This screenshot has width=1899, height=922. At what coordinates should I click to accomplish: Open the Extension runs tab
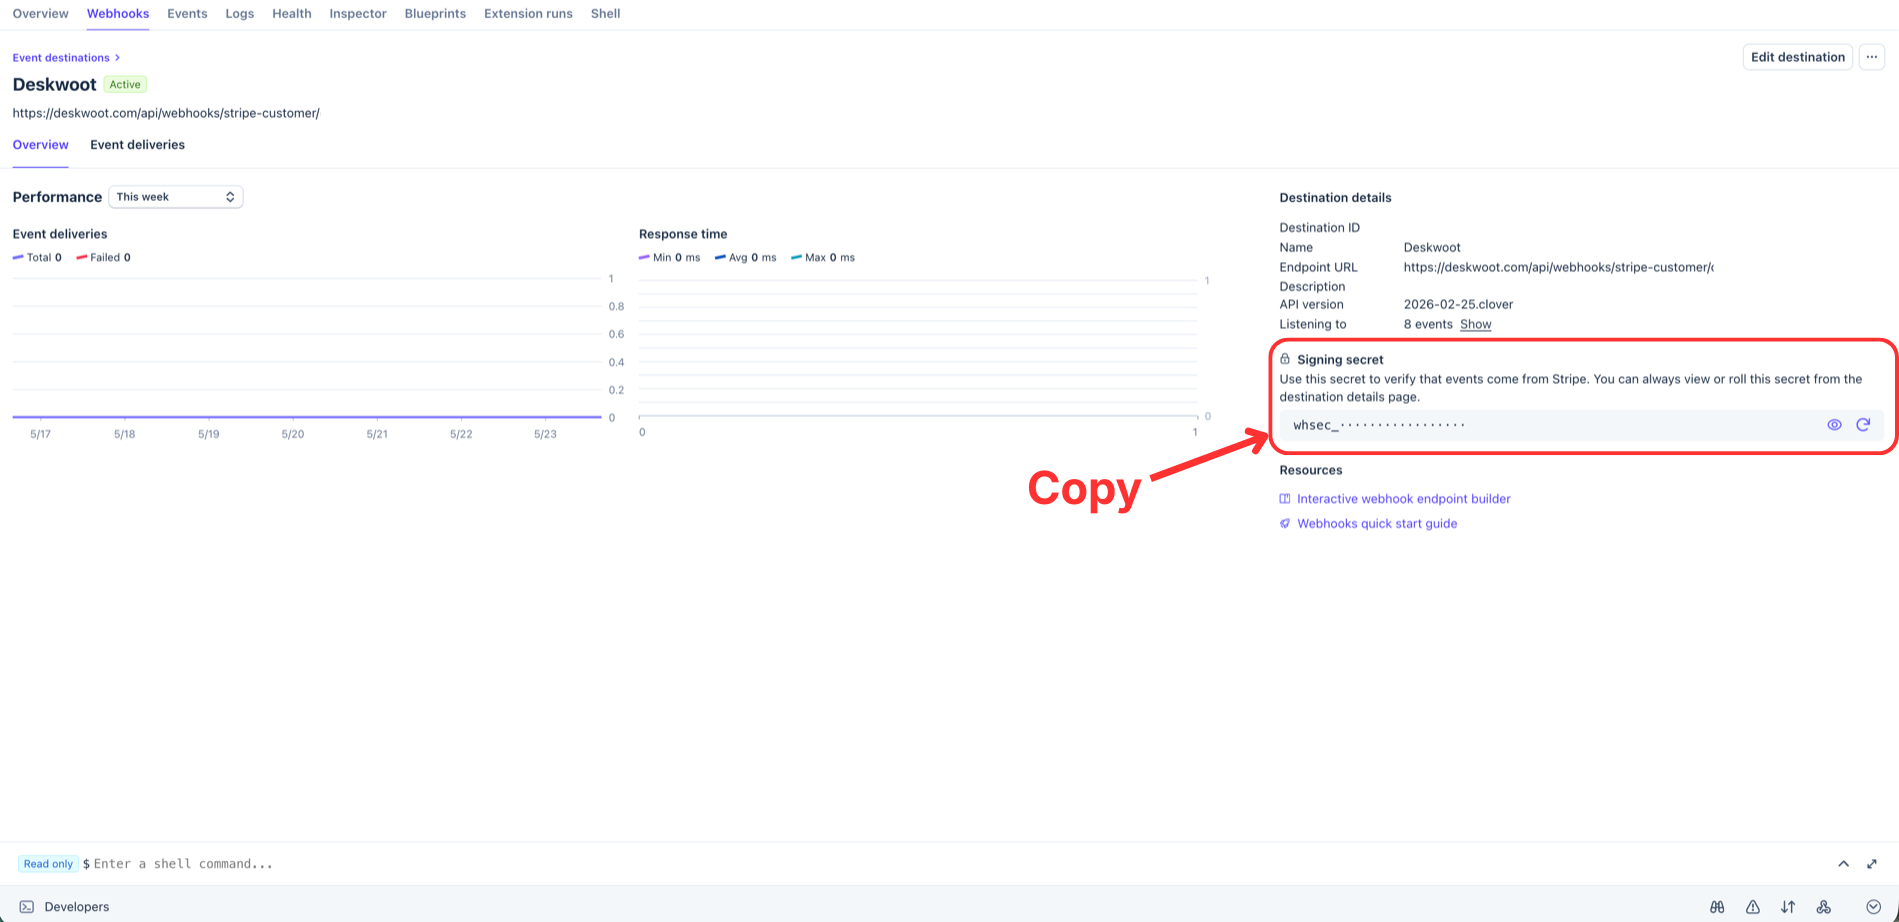(528, 14)
